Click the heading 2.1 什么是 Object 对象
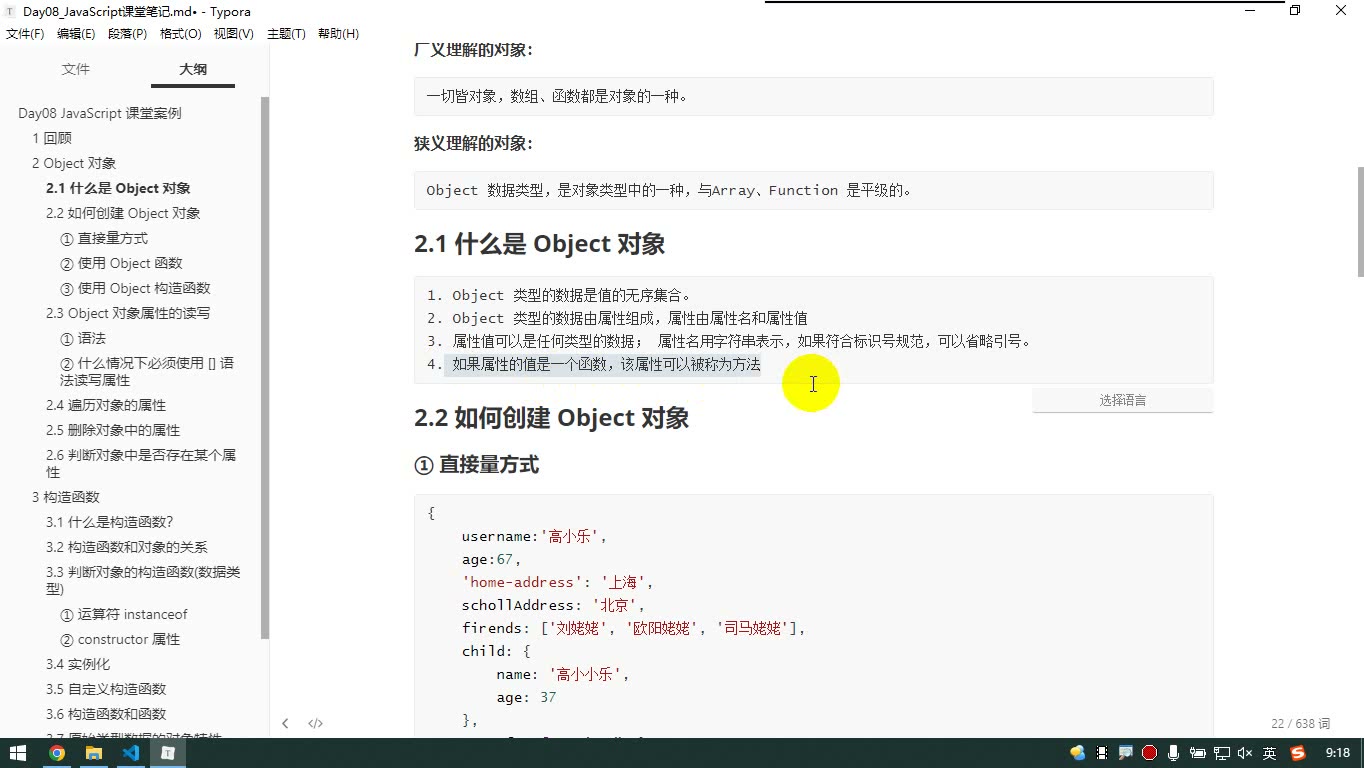The width and height of the screenshot is (1364, 768). click(x=539, y=244)
